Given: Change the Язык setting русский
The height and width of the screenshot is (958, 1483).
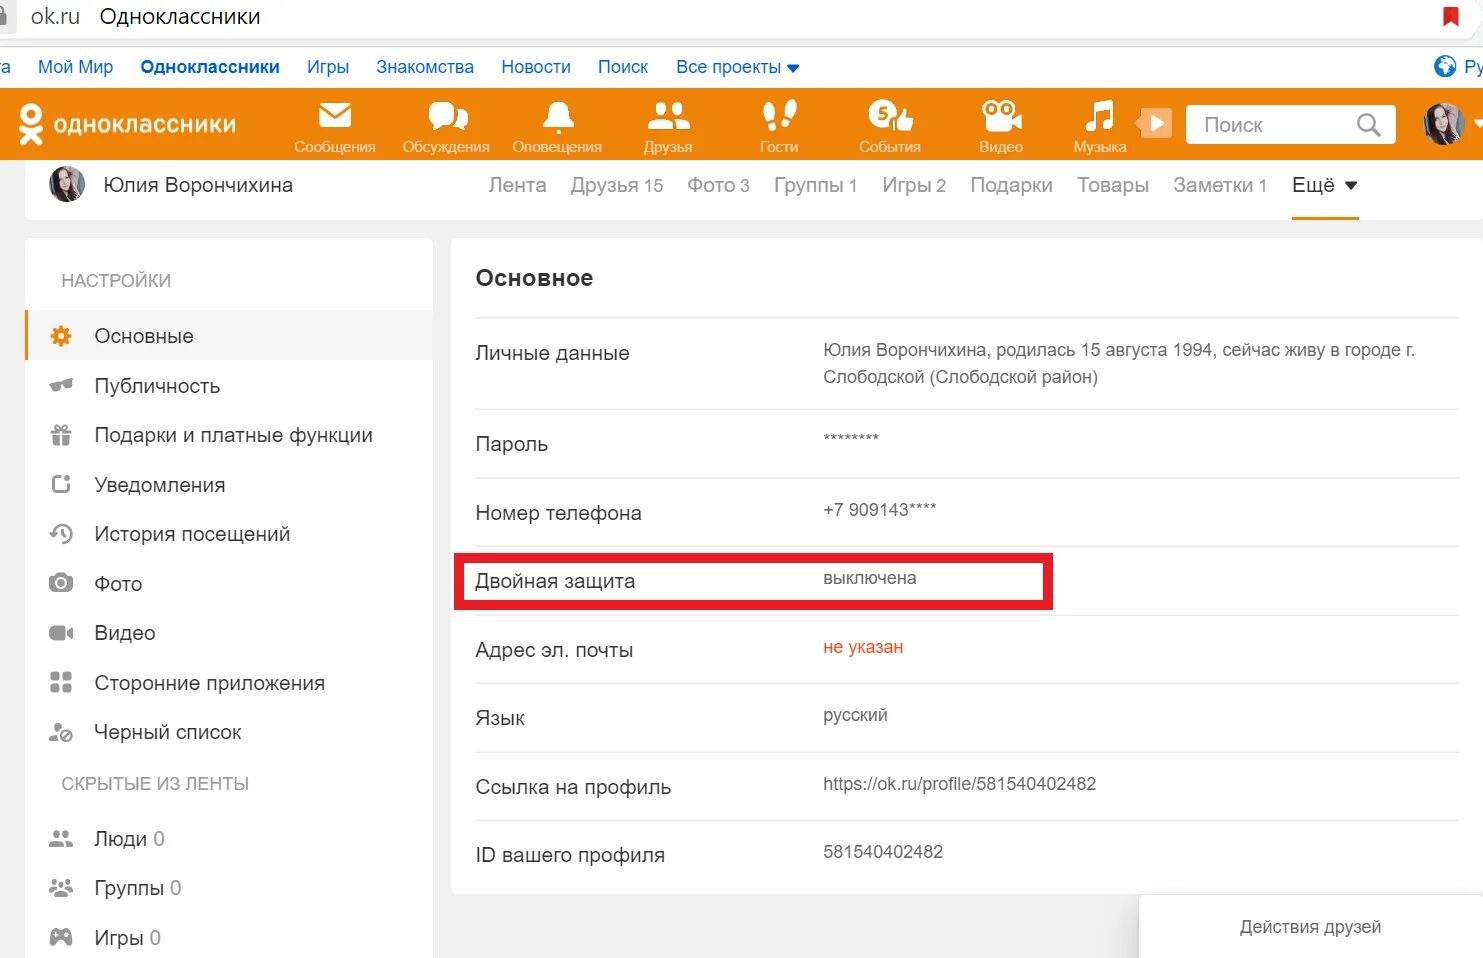Looking at the screenshot, I should (x=855, y=715).
